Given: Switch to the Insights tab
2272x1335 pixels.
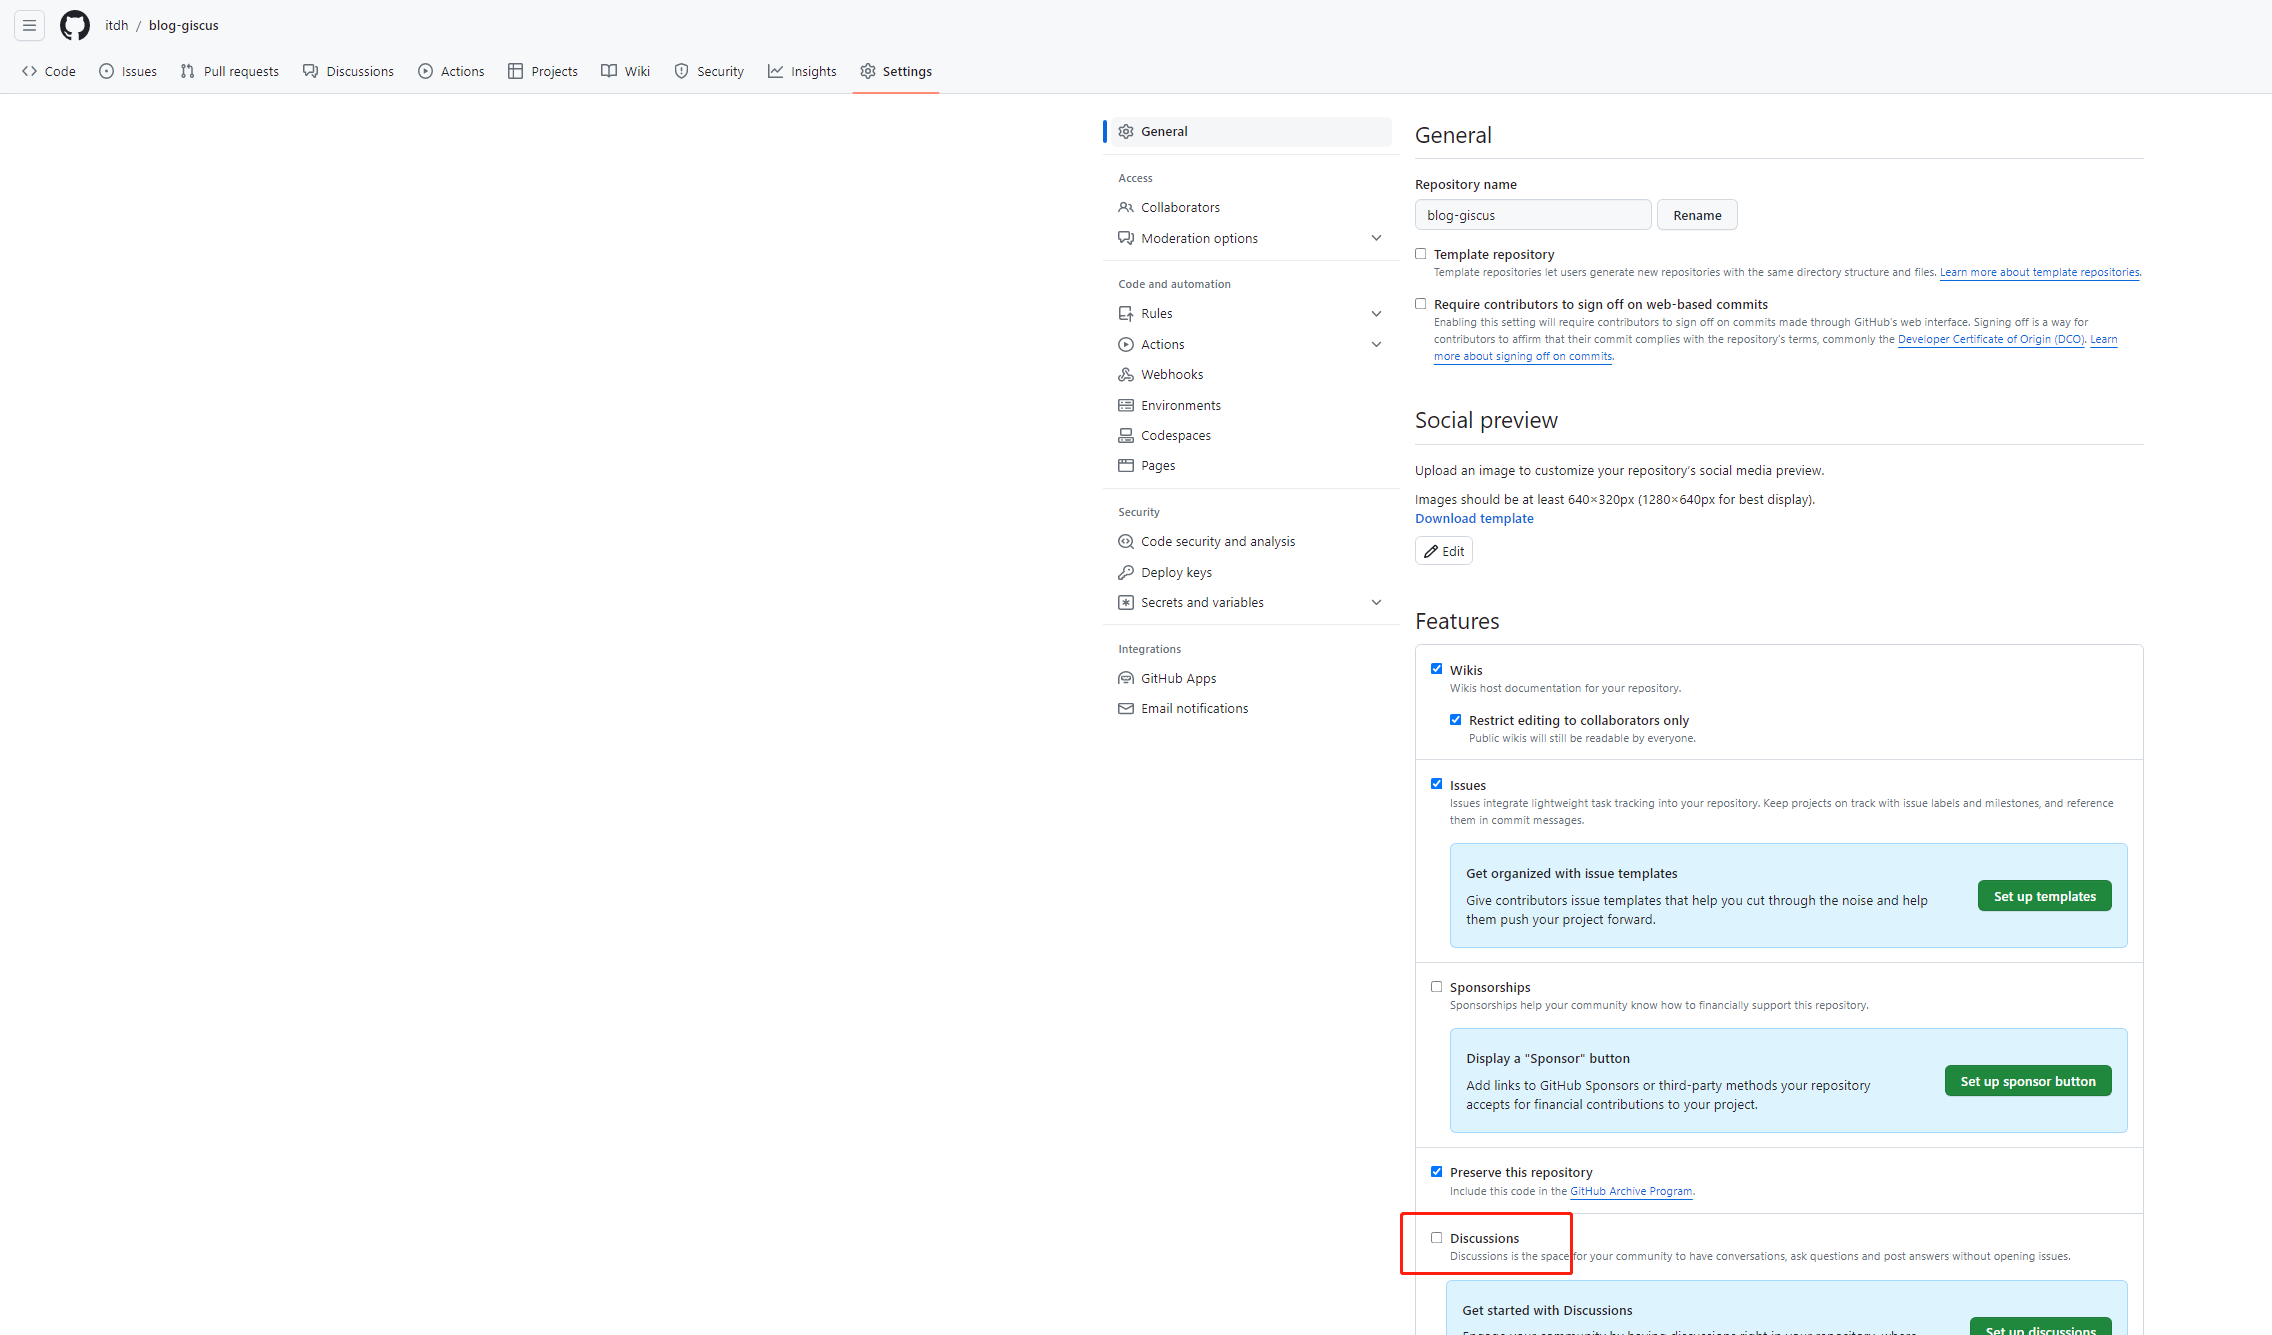Looking at the screenshot, I should tap(802, 71).
